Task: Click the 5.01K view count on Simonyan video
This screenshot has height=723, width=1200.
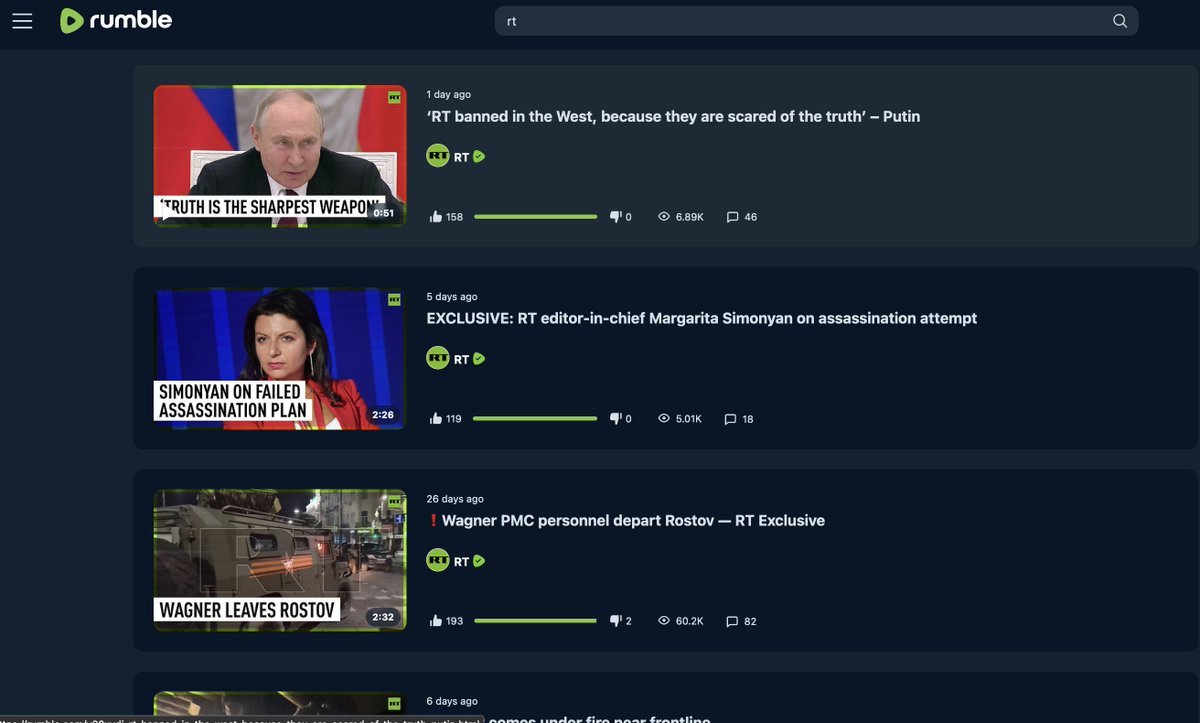Action: point(680,419)
